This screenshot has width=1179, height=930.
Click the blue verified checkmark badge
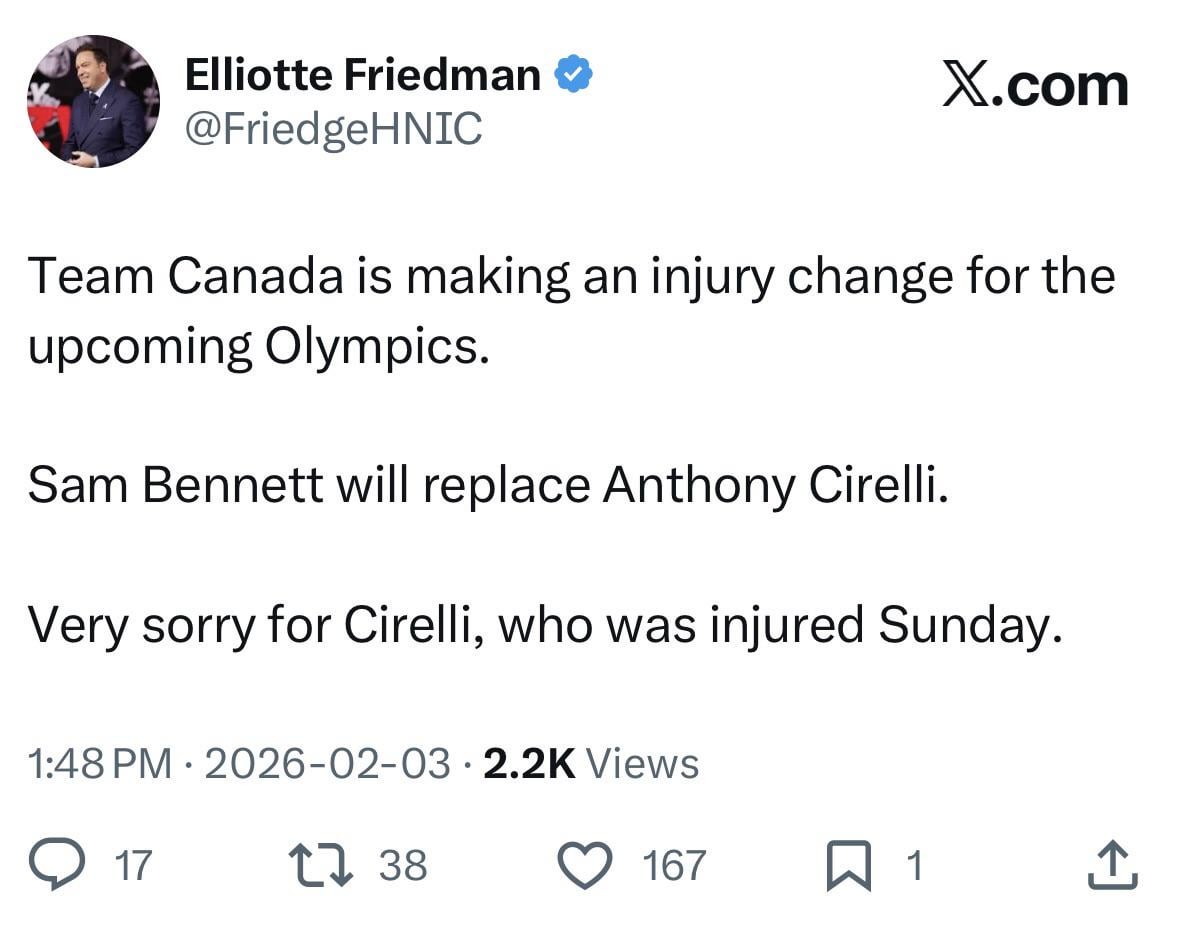click(x=573, y=76)
